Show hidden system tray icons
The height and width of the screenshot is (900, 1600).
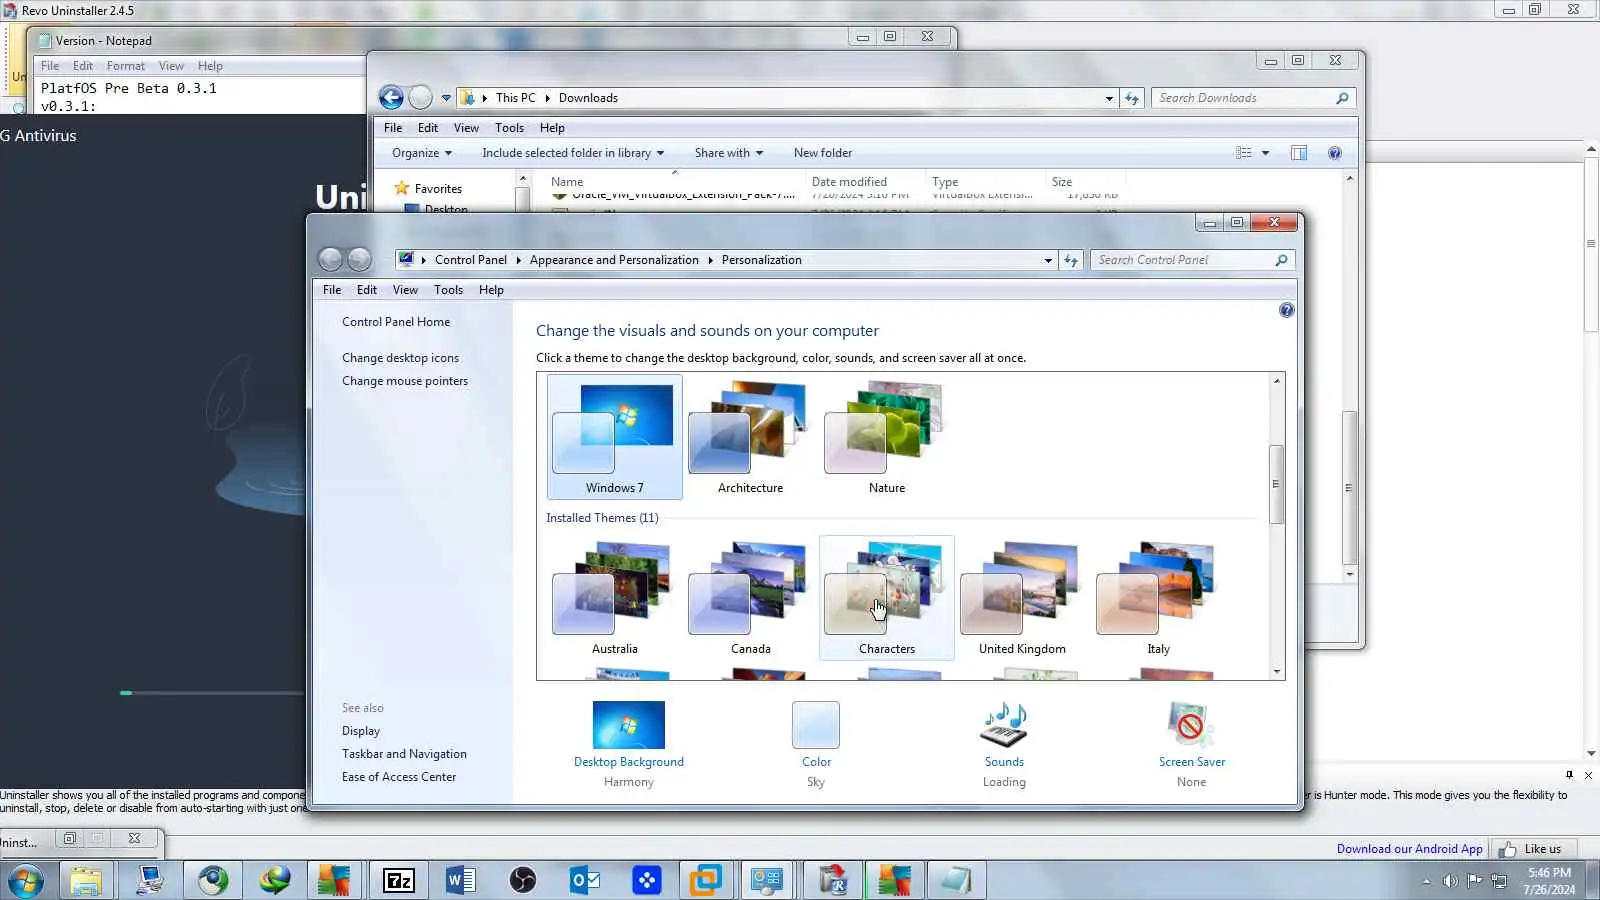point(1426,881)
